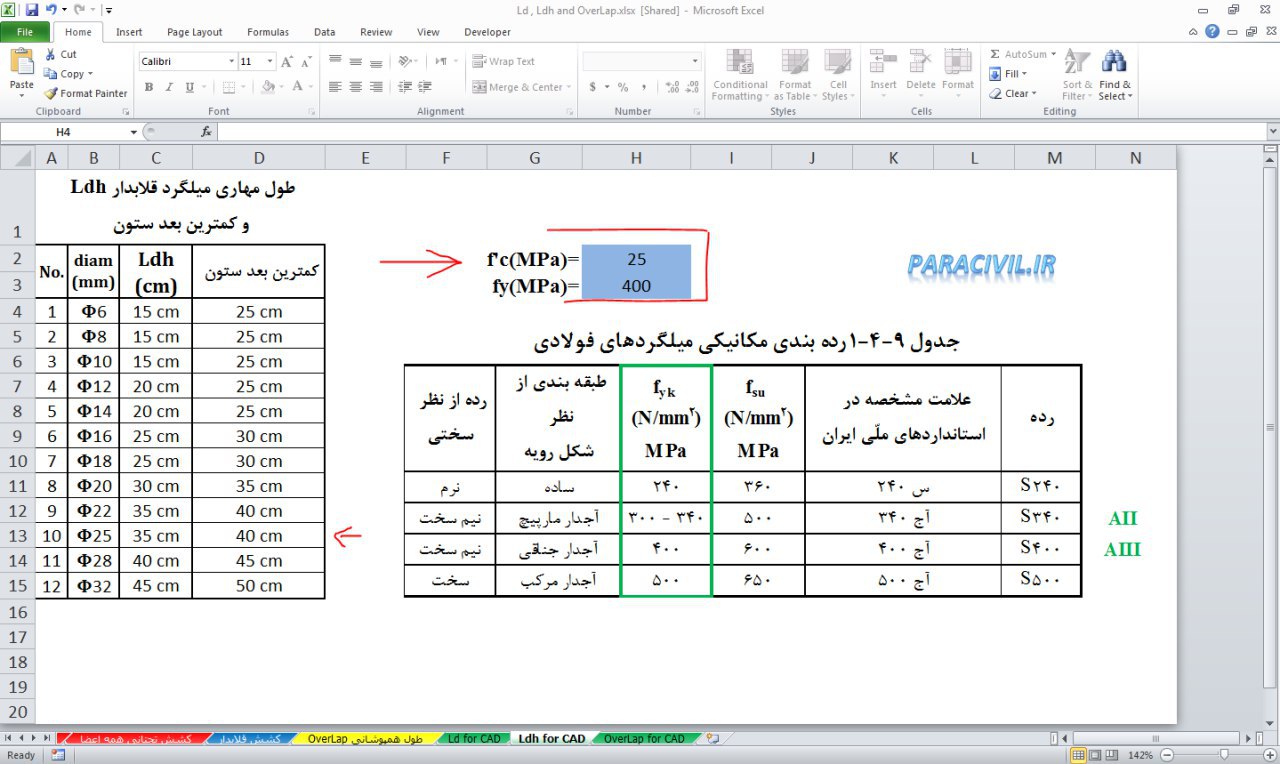This screenshot has width=1280, height=764.
Task: Click Format cells icon in Cells group
Action: point(958,61)
